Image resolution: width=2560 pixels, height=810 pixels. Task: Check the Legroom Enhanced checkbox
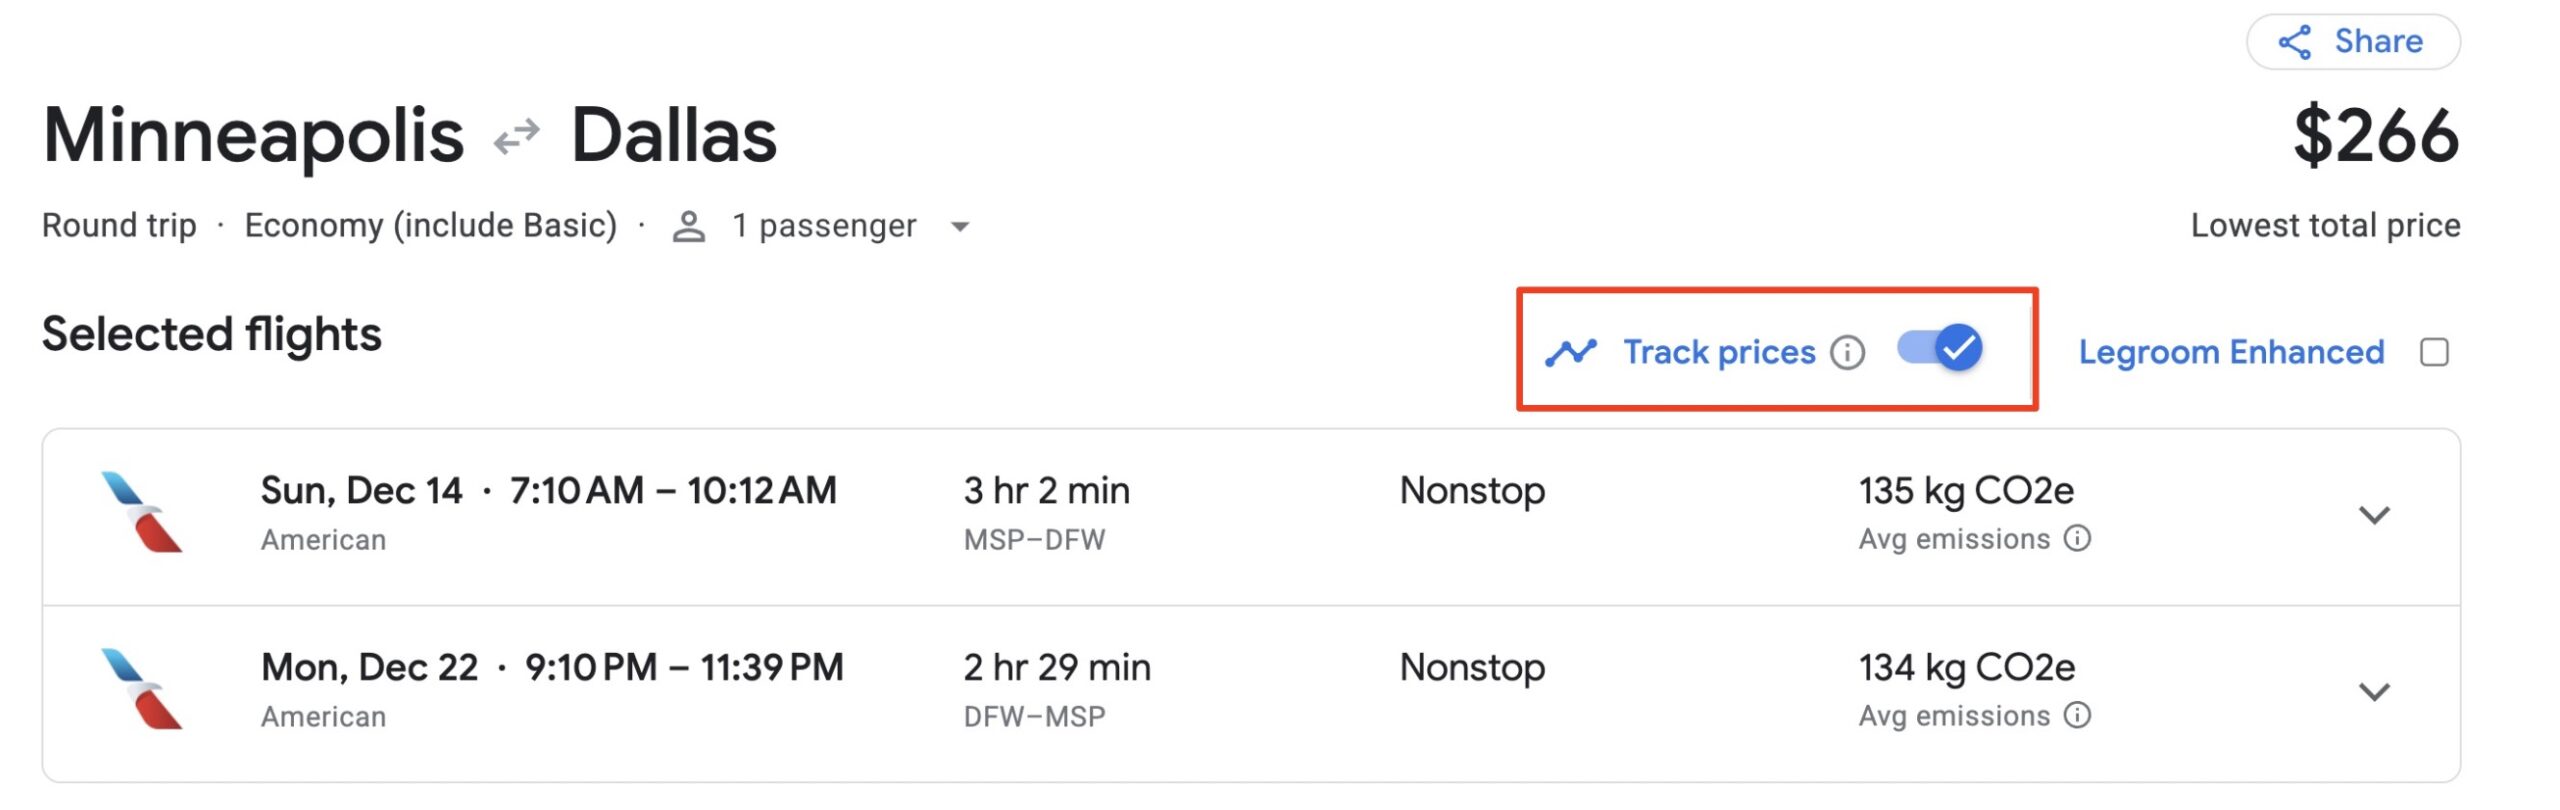(2434, 353)
